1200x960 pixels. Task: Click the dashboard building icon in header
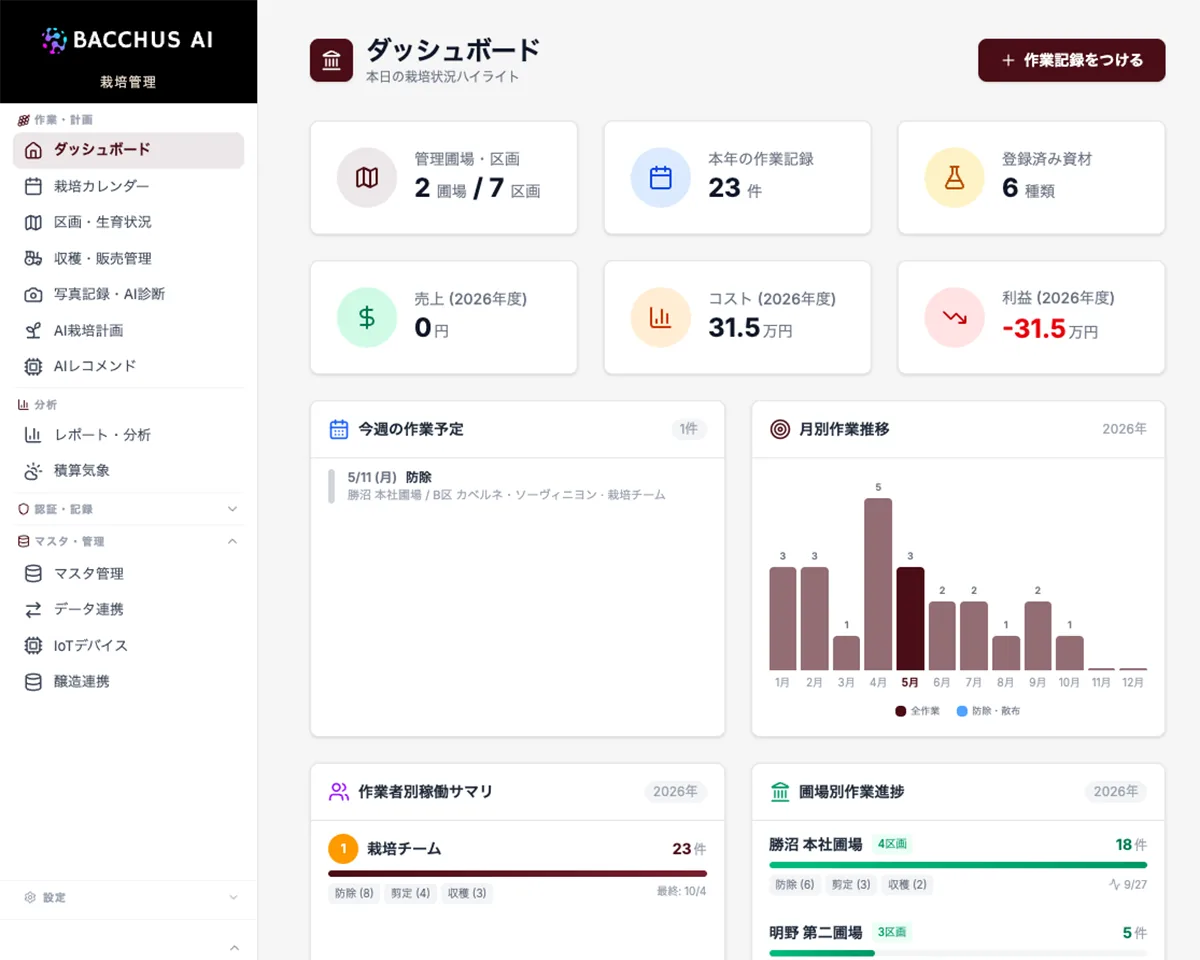click(331, 60)
